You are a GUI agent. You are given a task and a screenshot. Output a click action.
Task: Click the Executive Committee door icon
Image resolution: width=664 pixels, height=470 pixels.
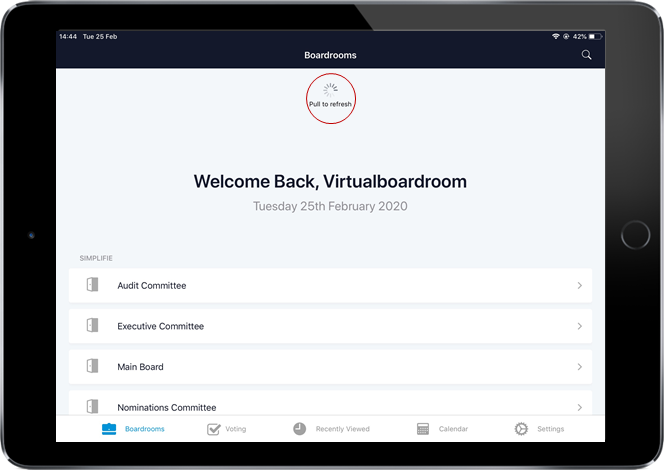92,325
